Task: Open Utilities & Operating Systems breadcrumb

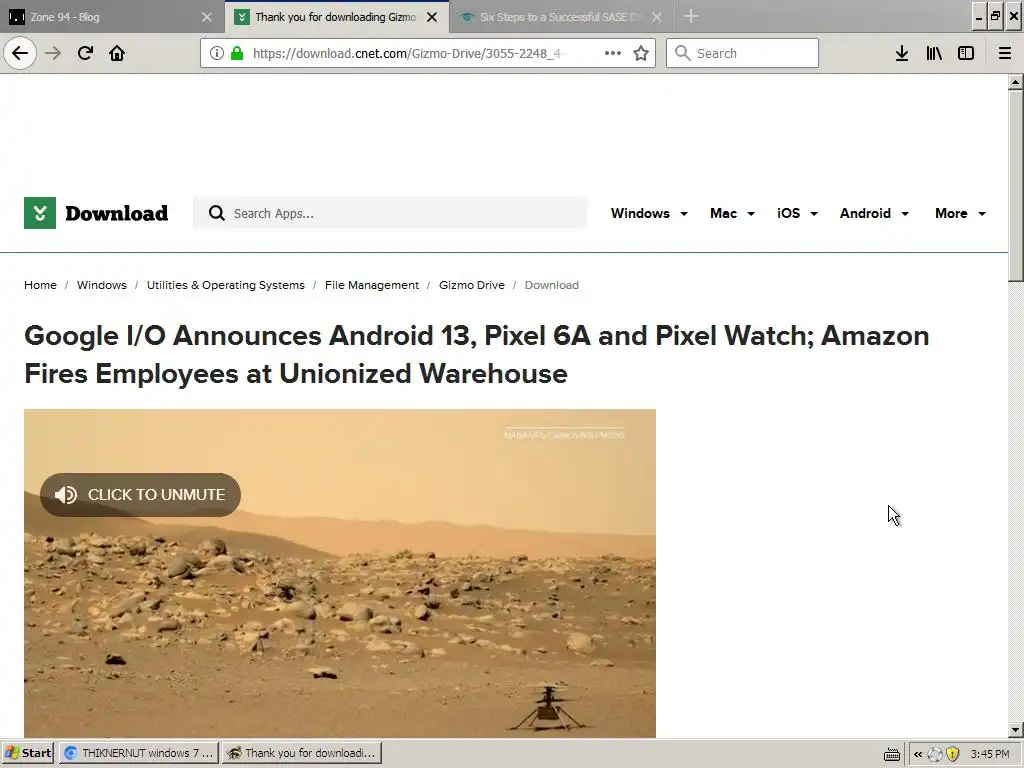Action: pyautogui.click(x=225, y=285)
